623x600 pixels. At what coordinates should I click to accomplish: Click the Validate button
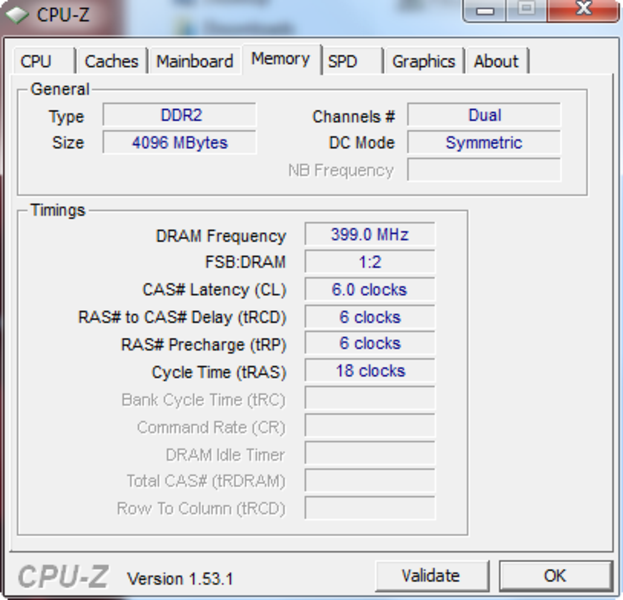coord(431,576)
